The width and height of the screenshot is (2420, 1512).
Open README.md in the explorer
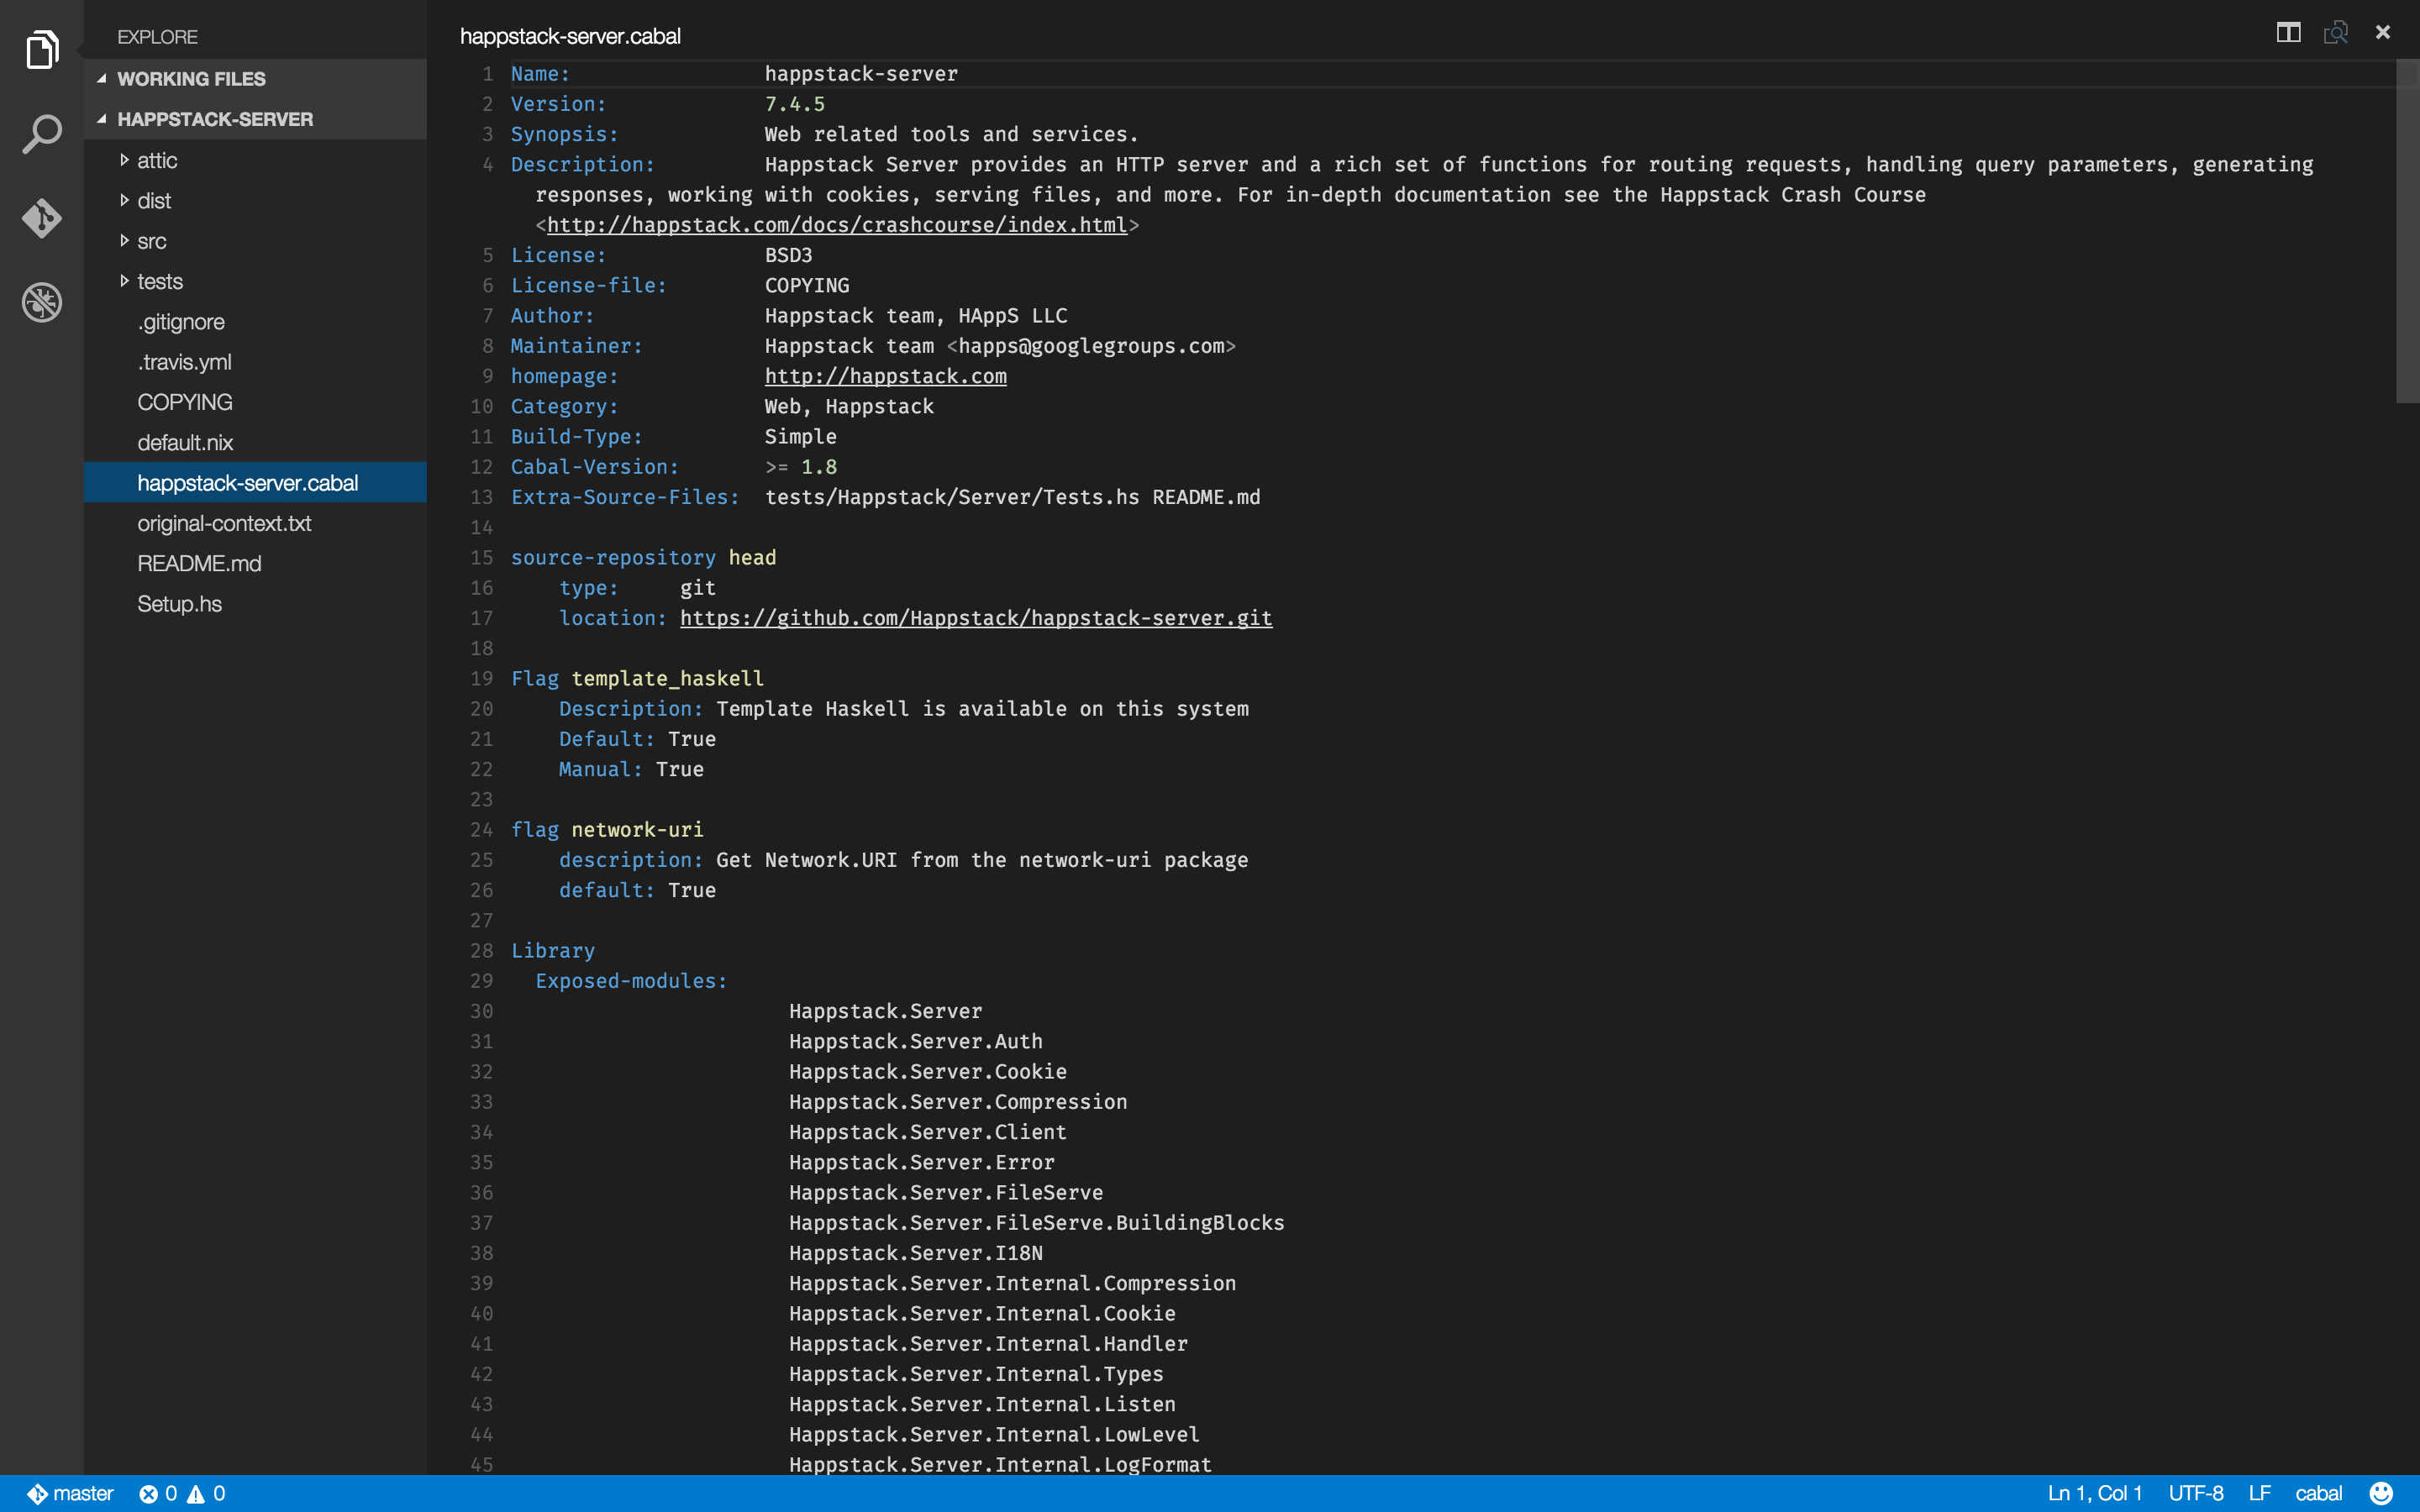click(x=199, y=563)
